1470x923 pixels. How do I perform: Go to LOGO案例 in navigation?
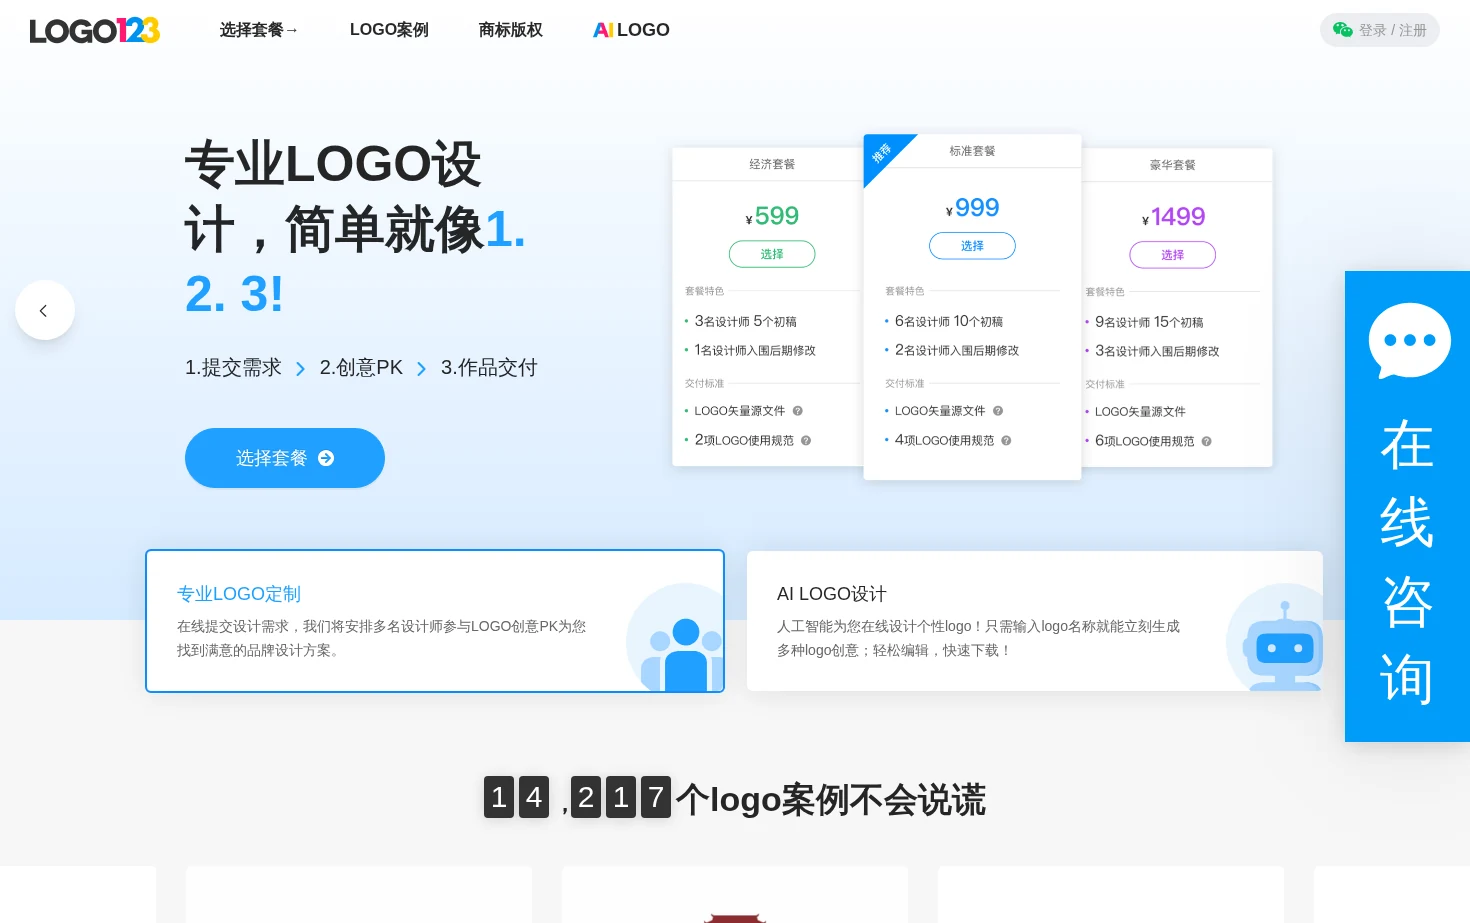[x=389, y=30]
